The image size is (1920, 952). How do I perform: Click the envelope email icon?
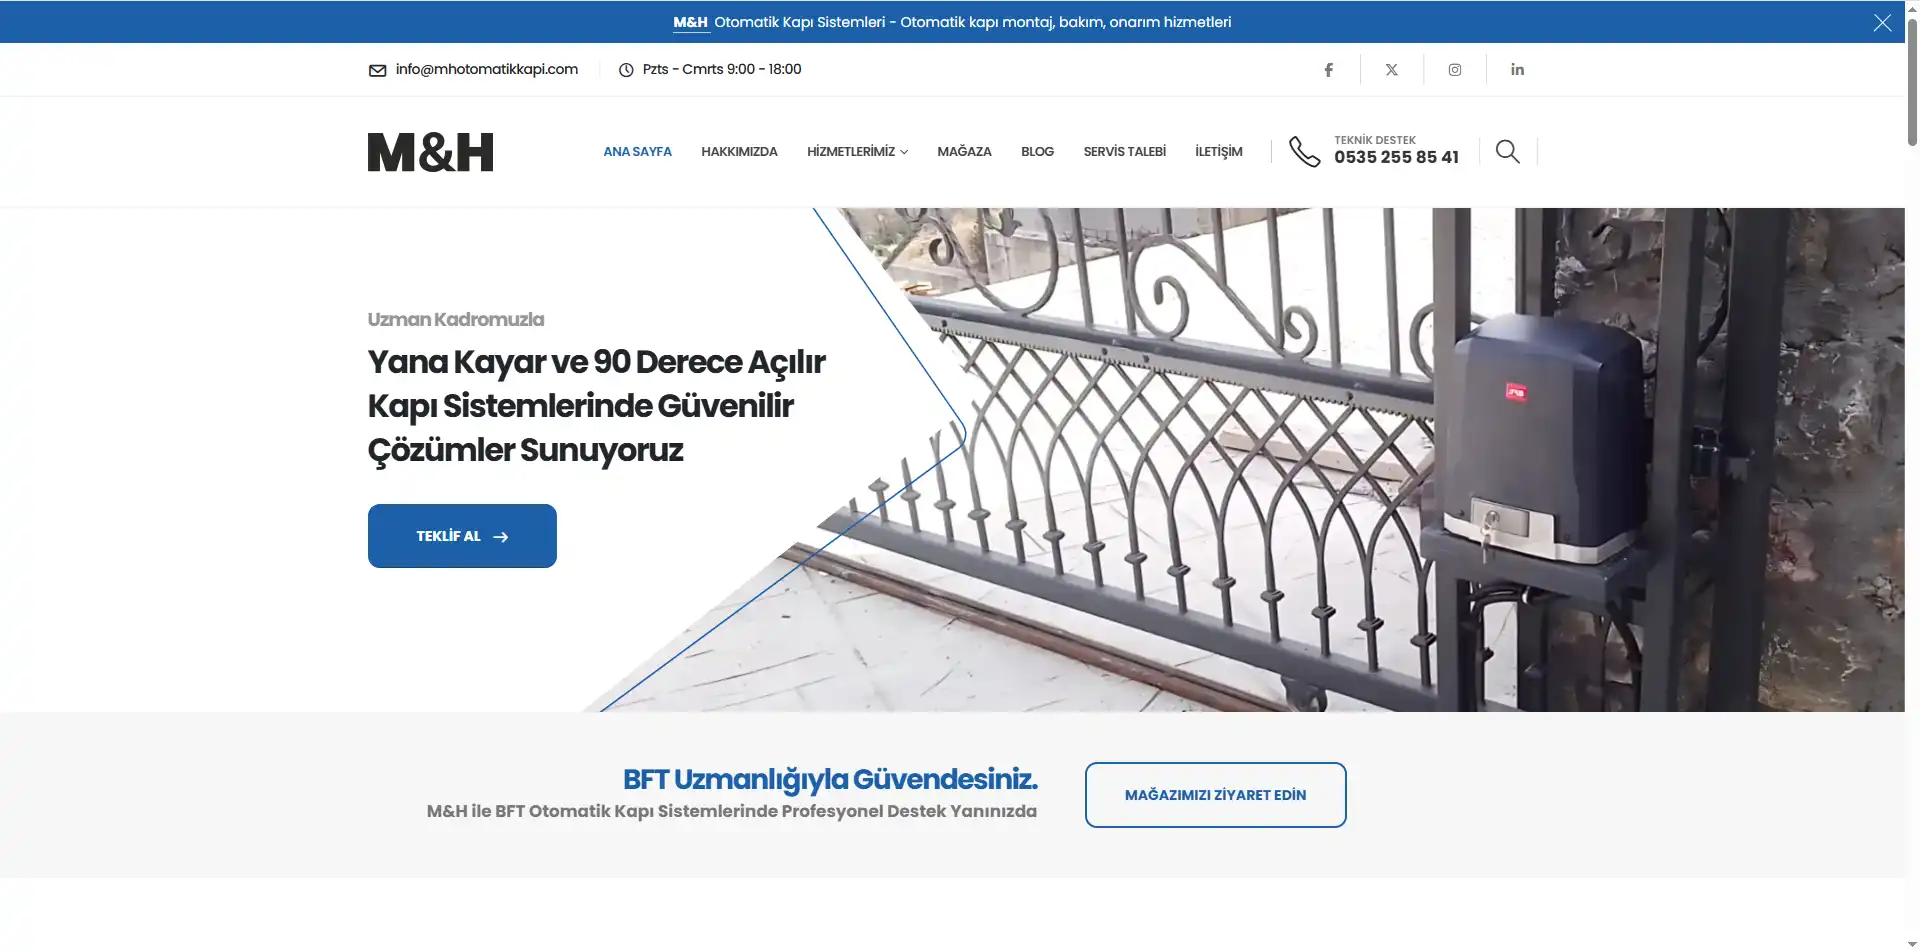(x=377, y=70)
